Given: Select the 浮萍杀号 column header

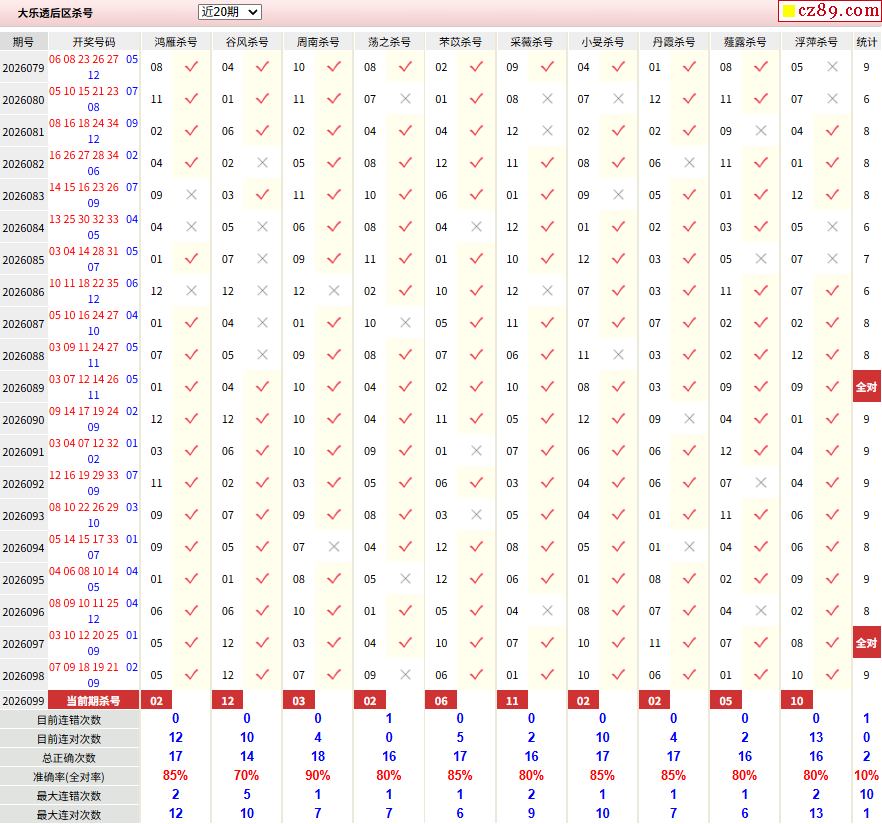Looking at the screenshot, I should pyautogui.click(x=816, y=42).
